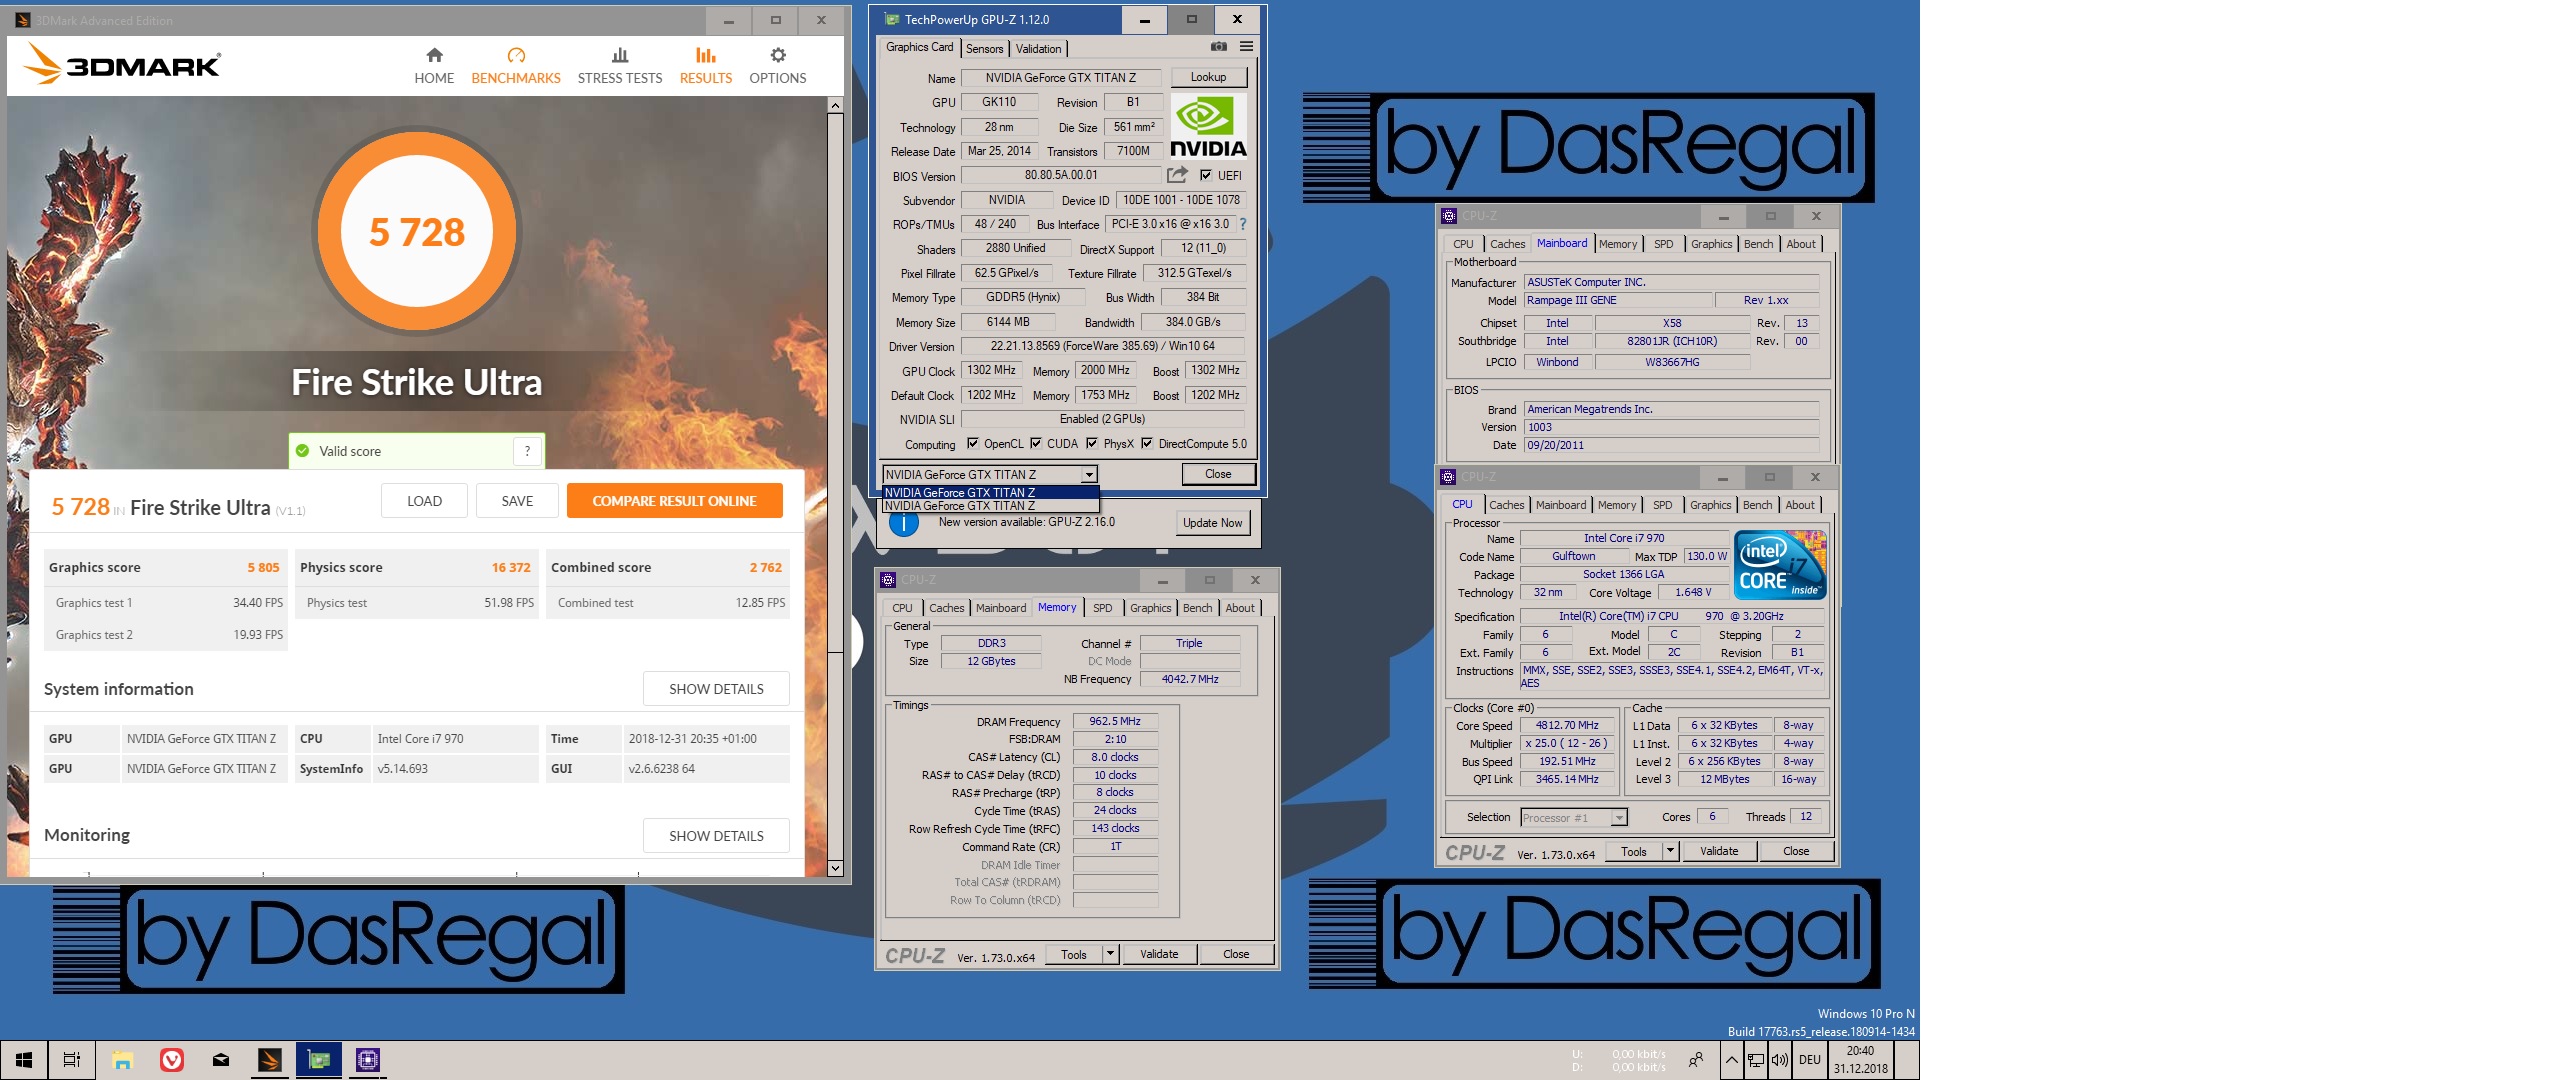Screen dimensions: 2560x1080
Task: Show details for System information
Action: click(x=716, y=689)
